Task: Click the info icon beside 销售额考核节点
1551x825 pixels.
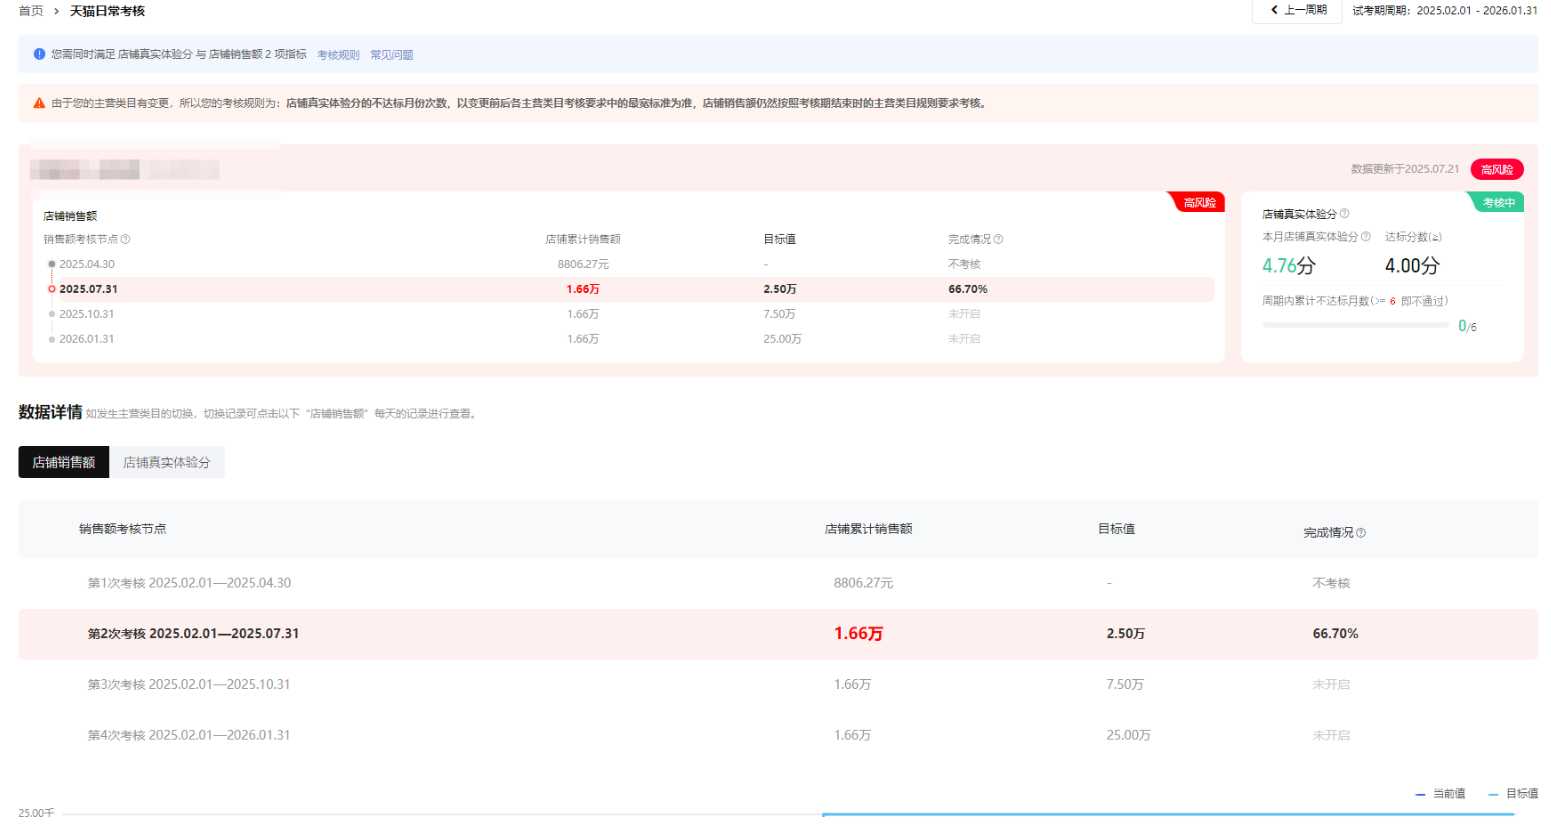Action: click(x=126, y=238)
